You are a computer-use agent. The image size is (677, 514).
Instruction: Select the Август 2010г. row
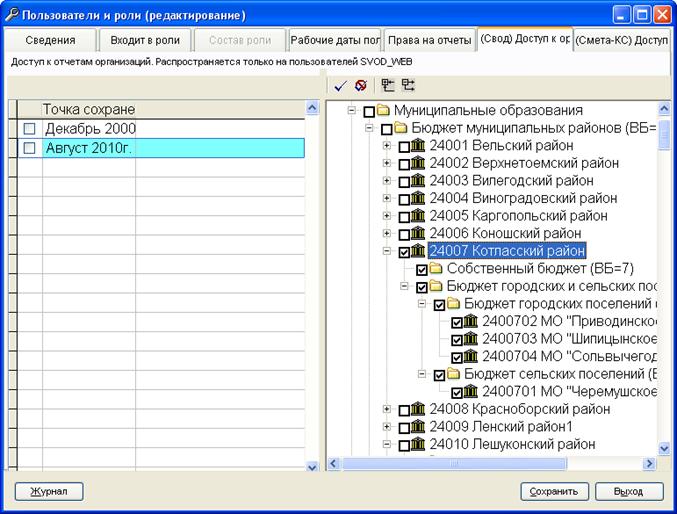click(161, 148)
